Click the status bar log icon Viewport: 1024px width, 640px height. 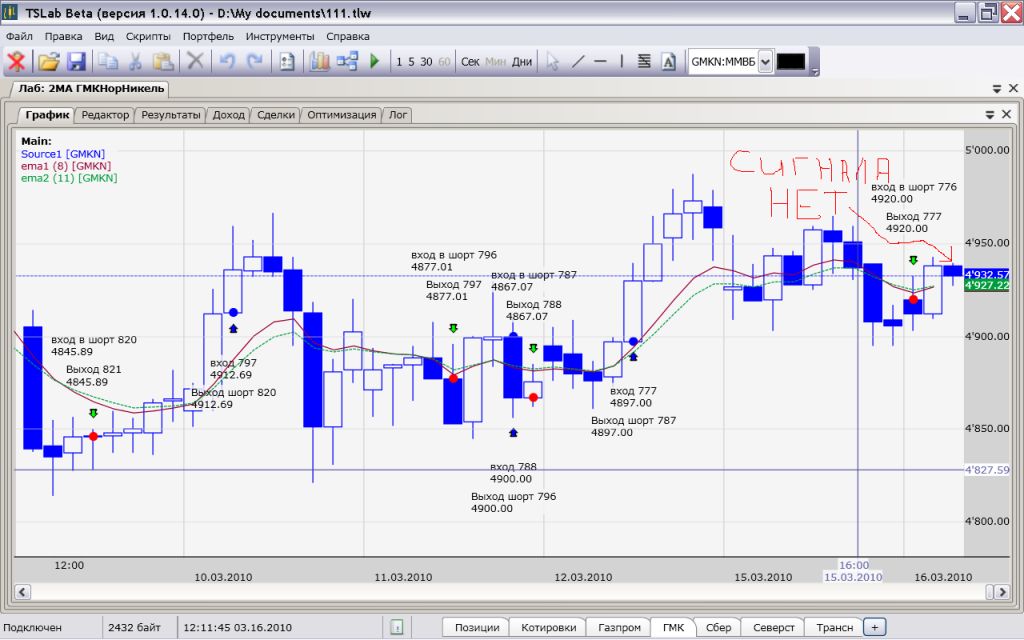(397, 628)
